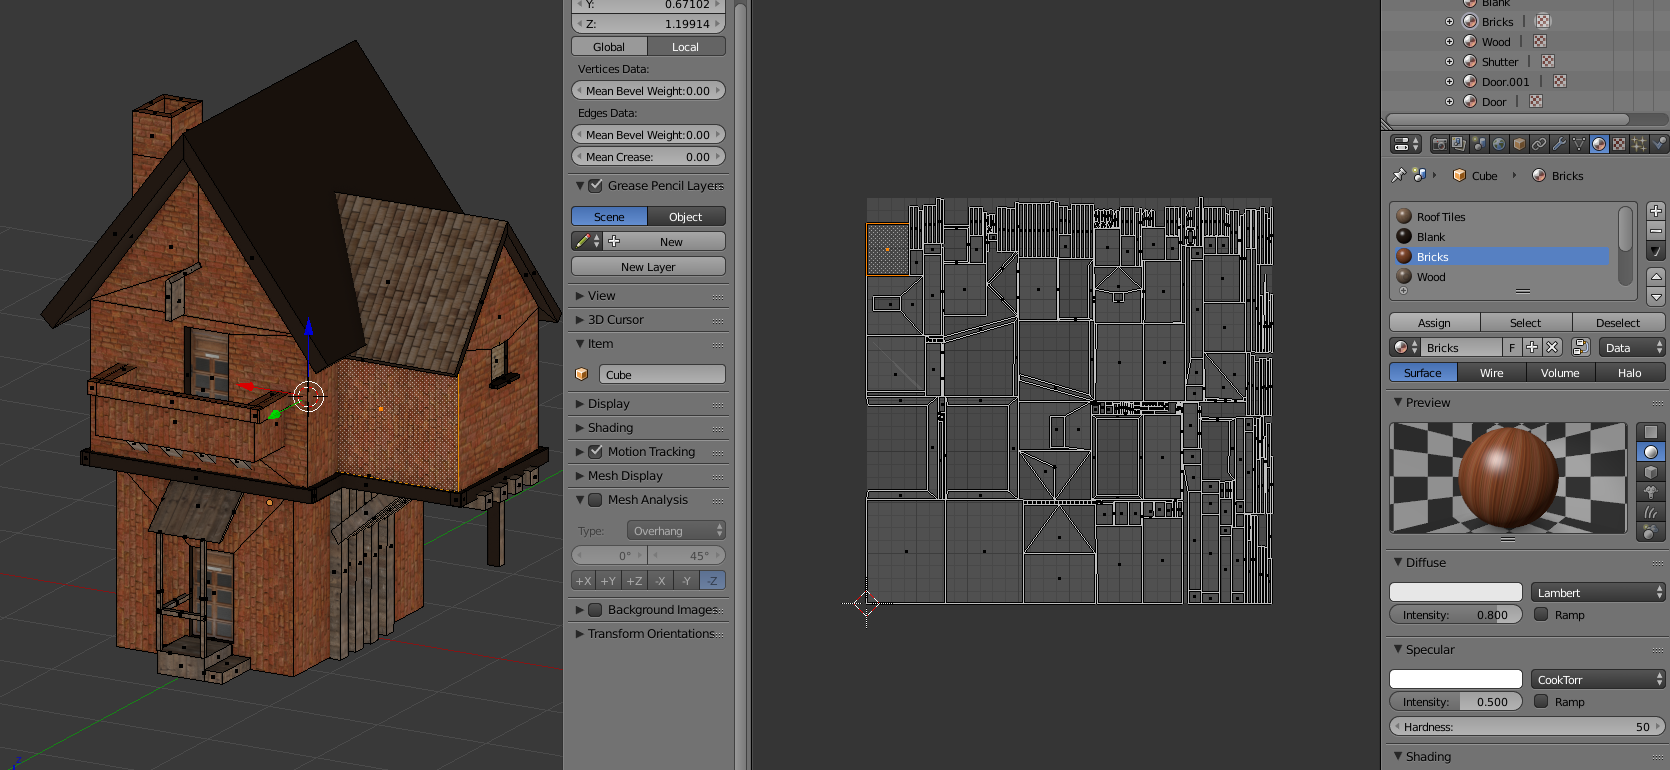
Task: Choose cube preview type
Action: coord(1650,472)
